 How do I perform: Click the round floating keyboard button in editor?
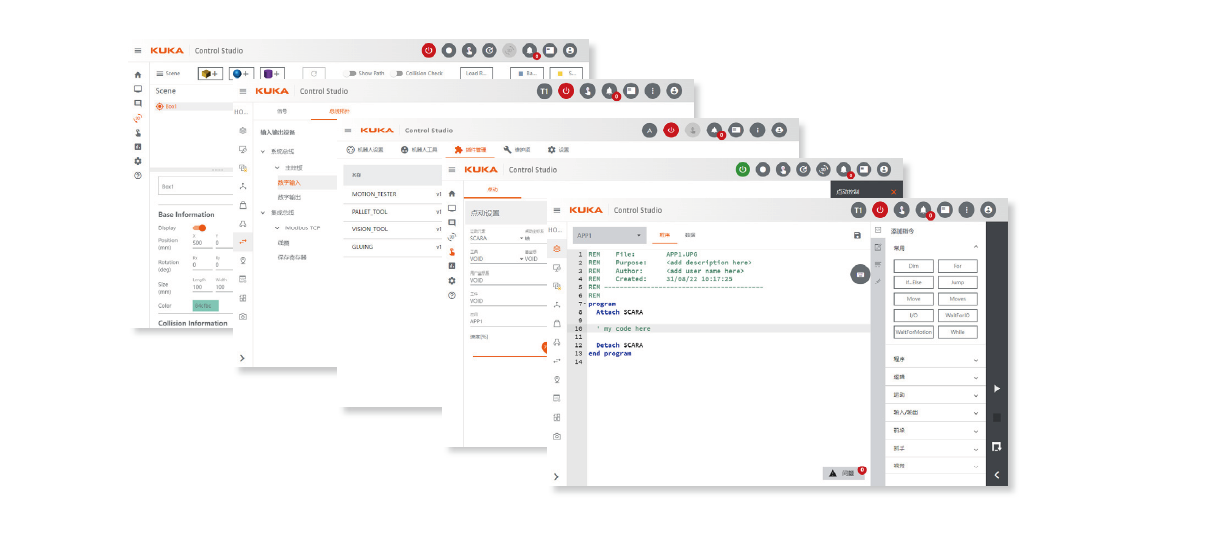tap(860, 274)
